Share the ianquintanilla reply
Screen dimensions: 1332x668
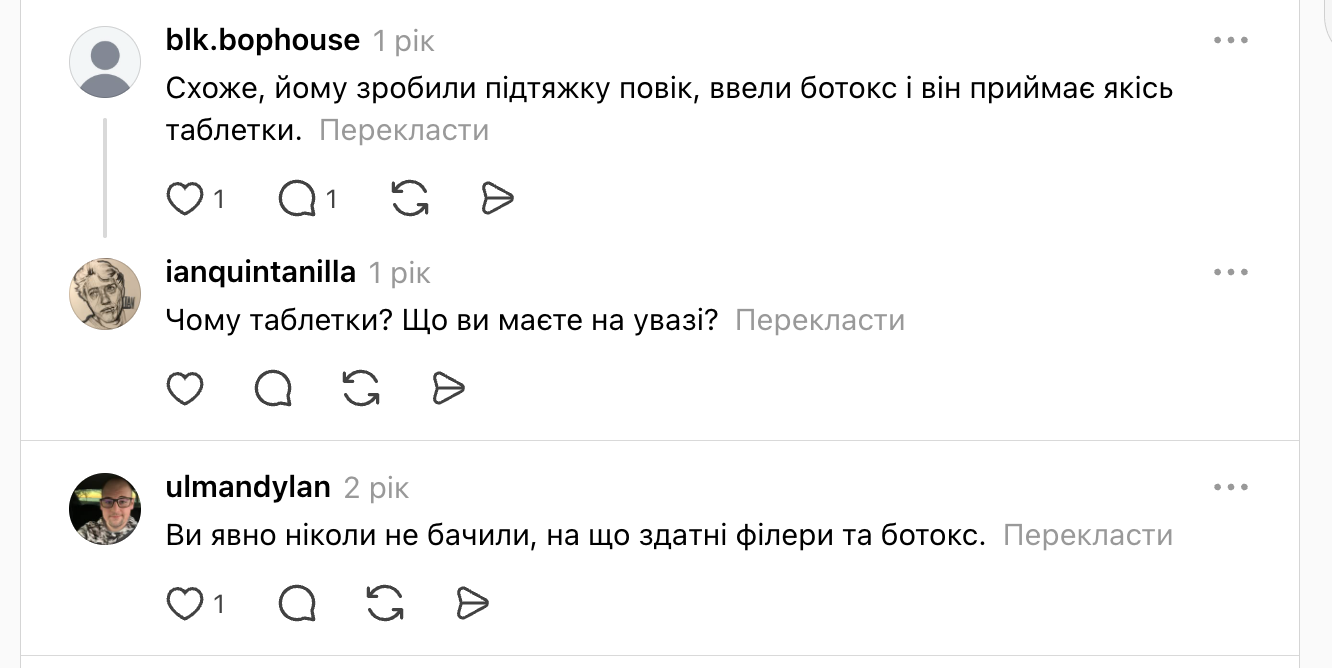[x=449, y=387]
